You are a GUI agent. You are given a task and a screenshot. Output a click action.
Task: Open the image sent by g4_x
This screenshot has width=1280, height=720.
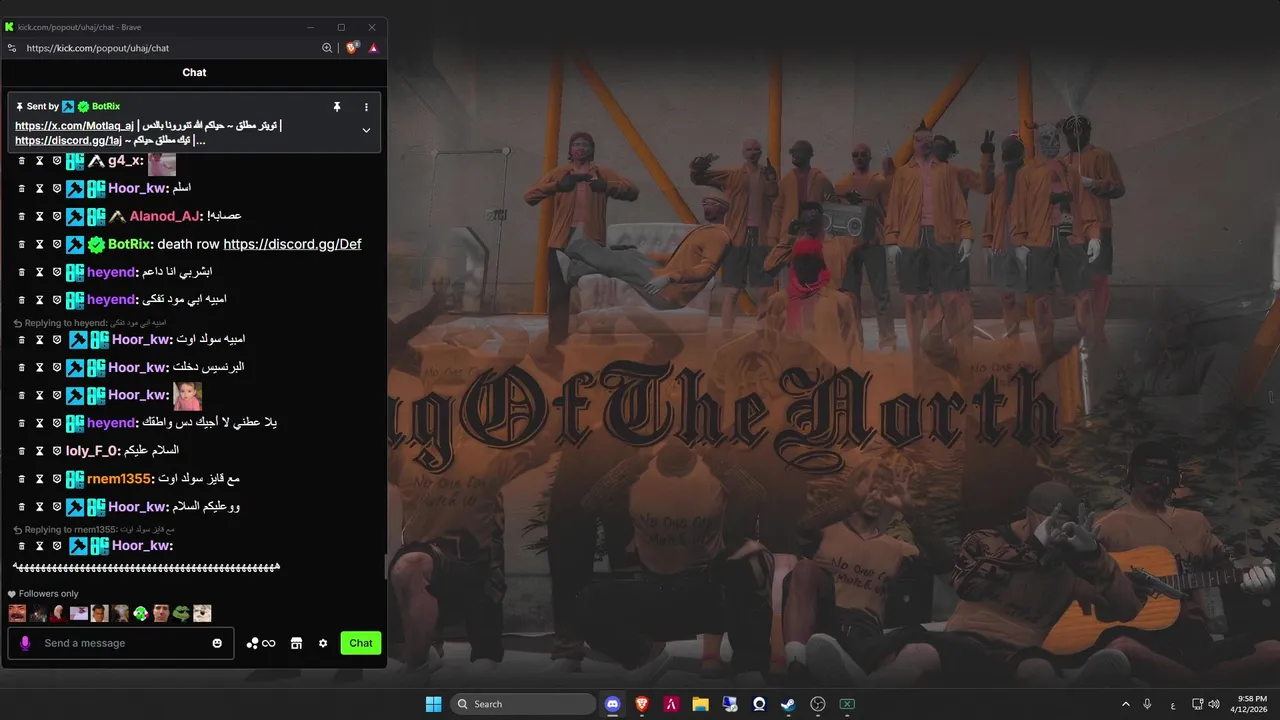click(162, 163)
